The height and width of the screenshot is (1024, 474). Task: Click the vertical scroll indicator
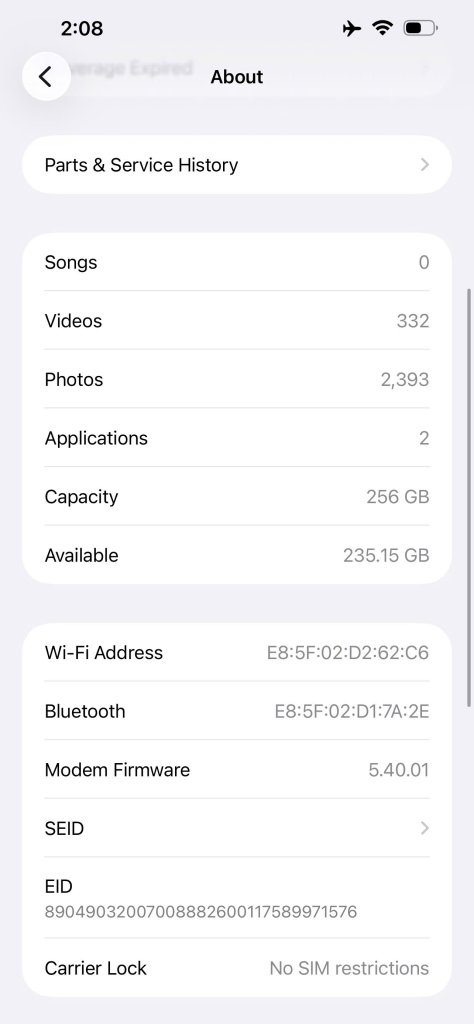(x=469, y=497)
